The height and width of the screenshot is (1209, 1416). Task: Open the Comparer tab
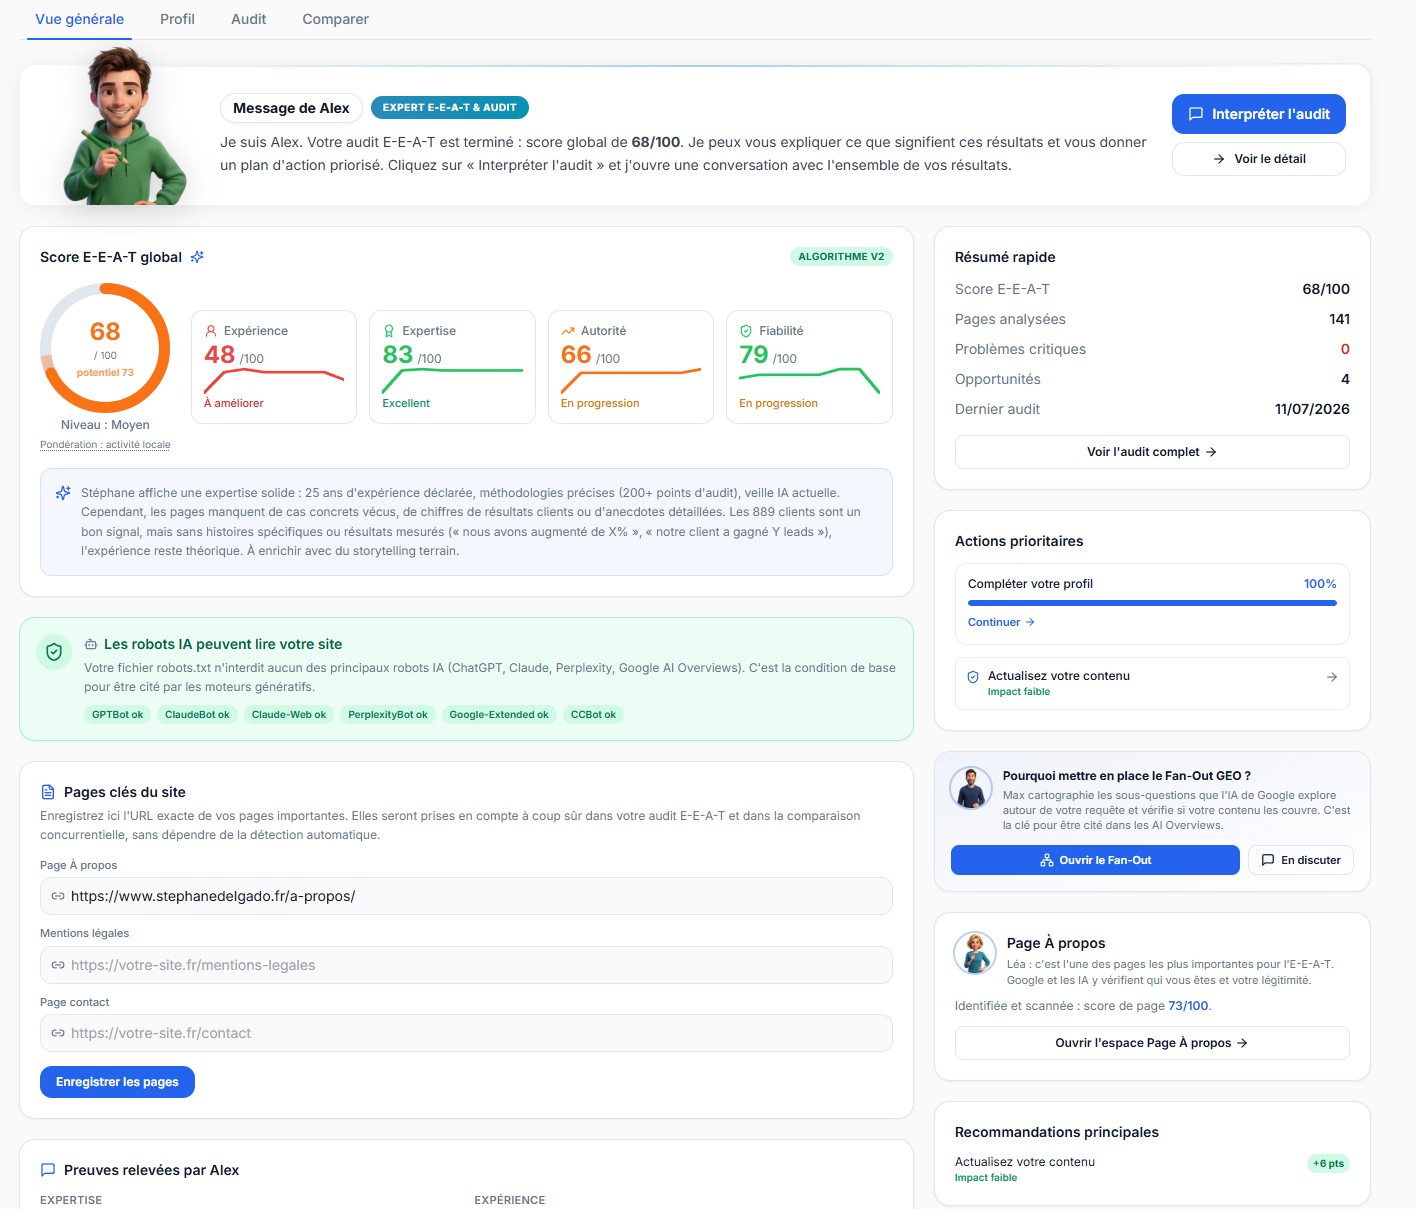tap(335, 19)
